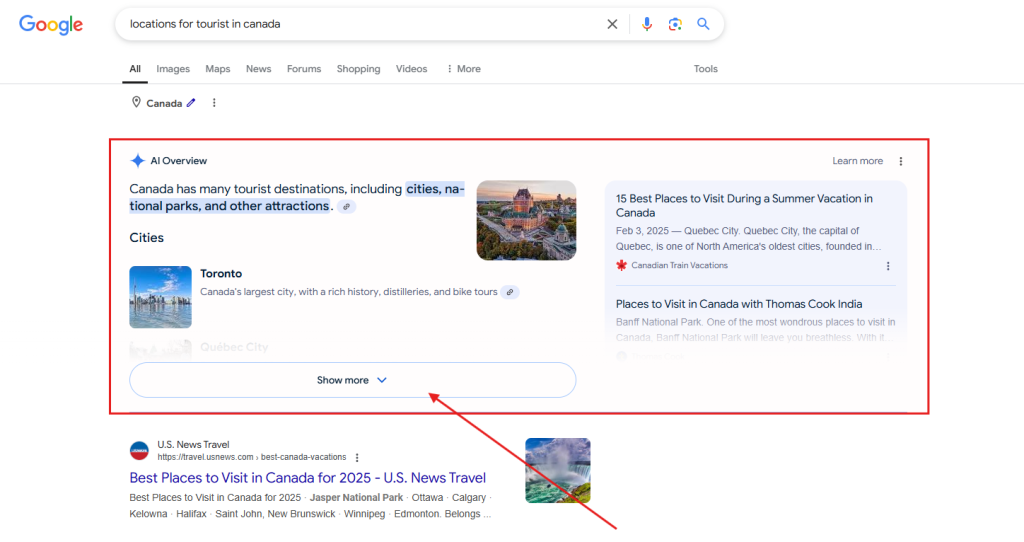
Task: Open three-dot options beside Canada location
Action: click(x=214, y=103)
